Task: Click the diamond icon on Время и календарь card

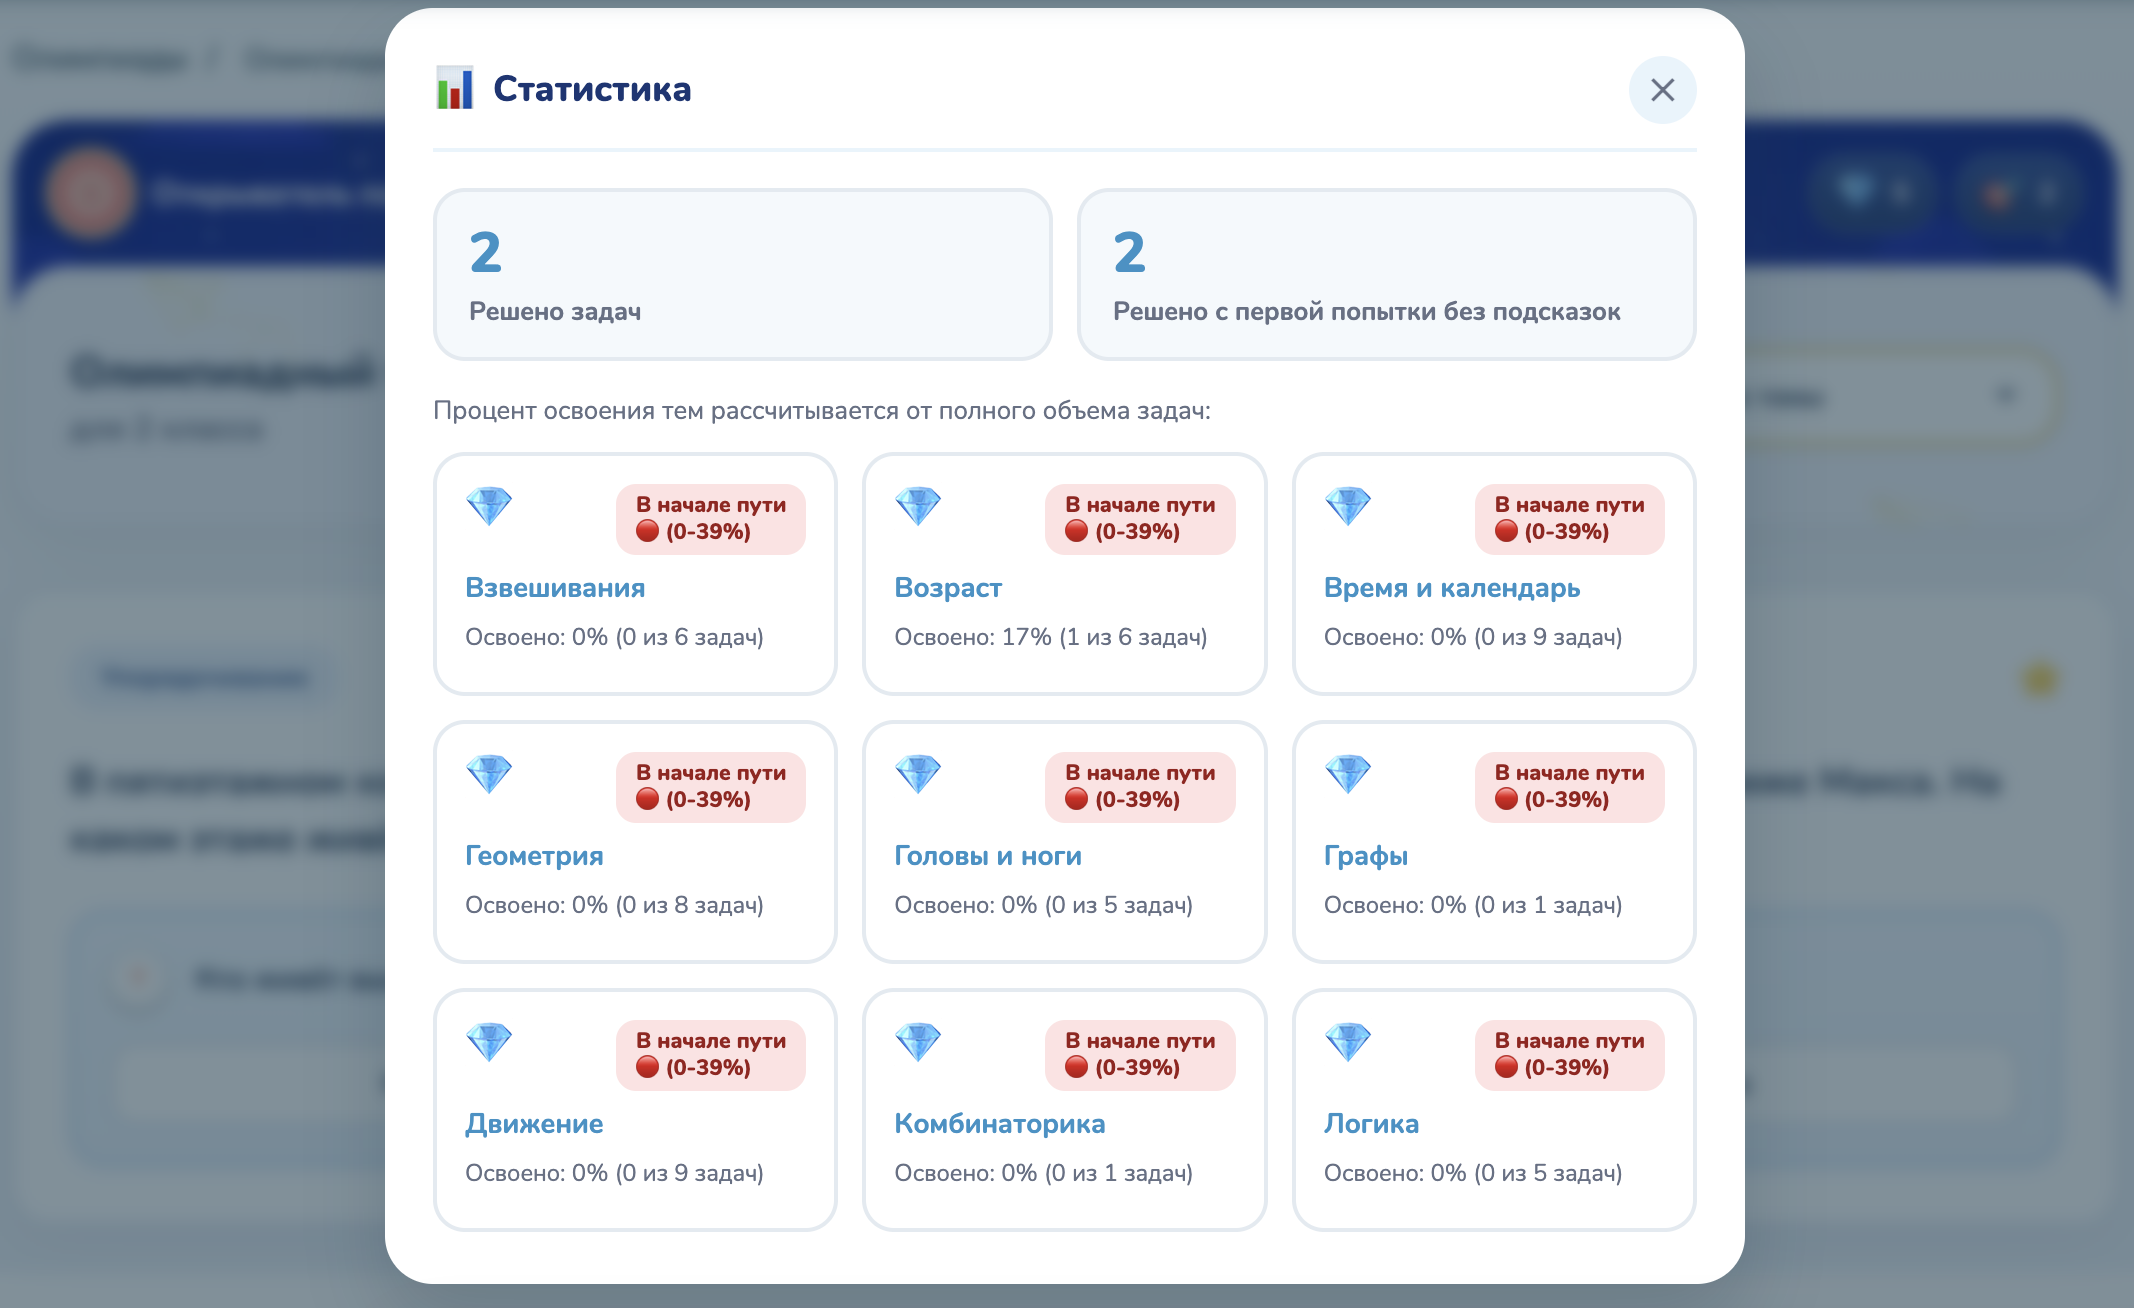Action: point(1348,506)
